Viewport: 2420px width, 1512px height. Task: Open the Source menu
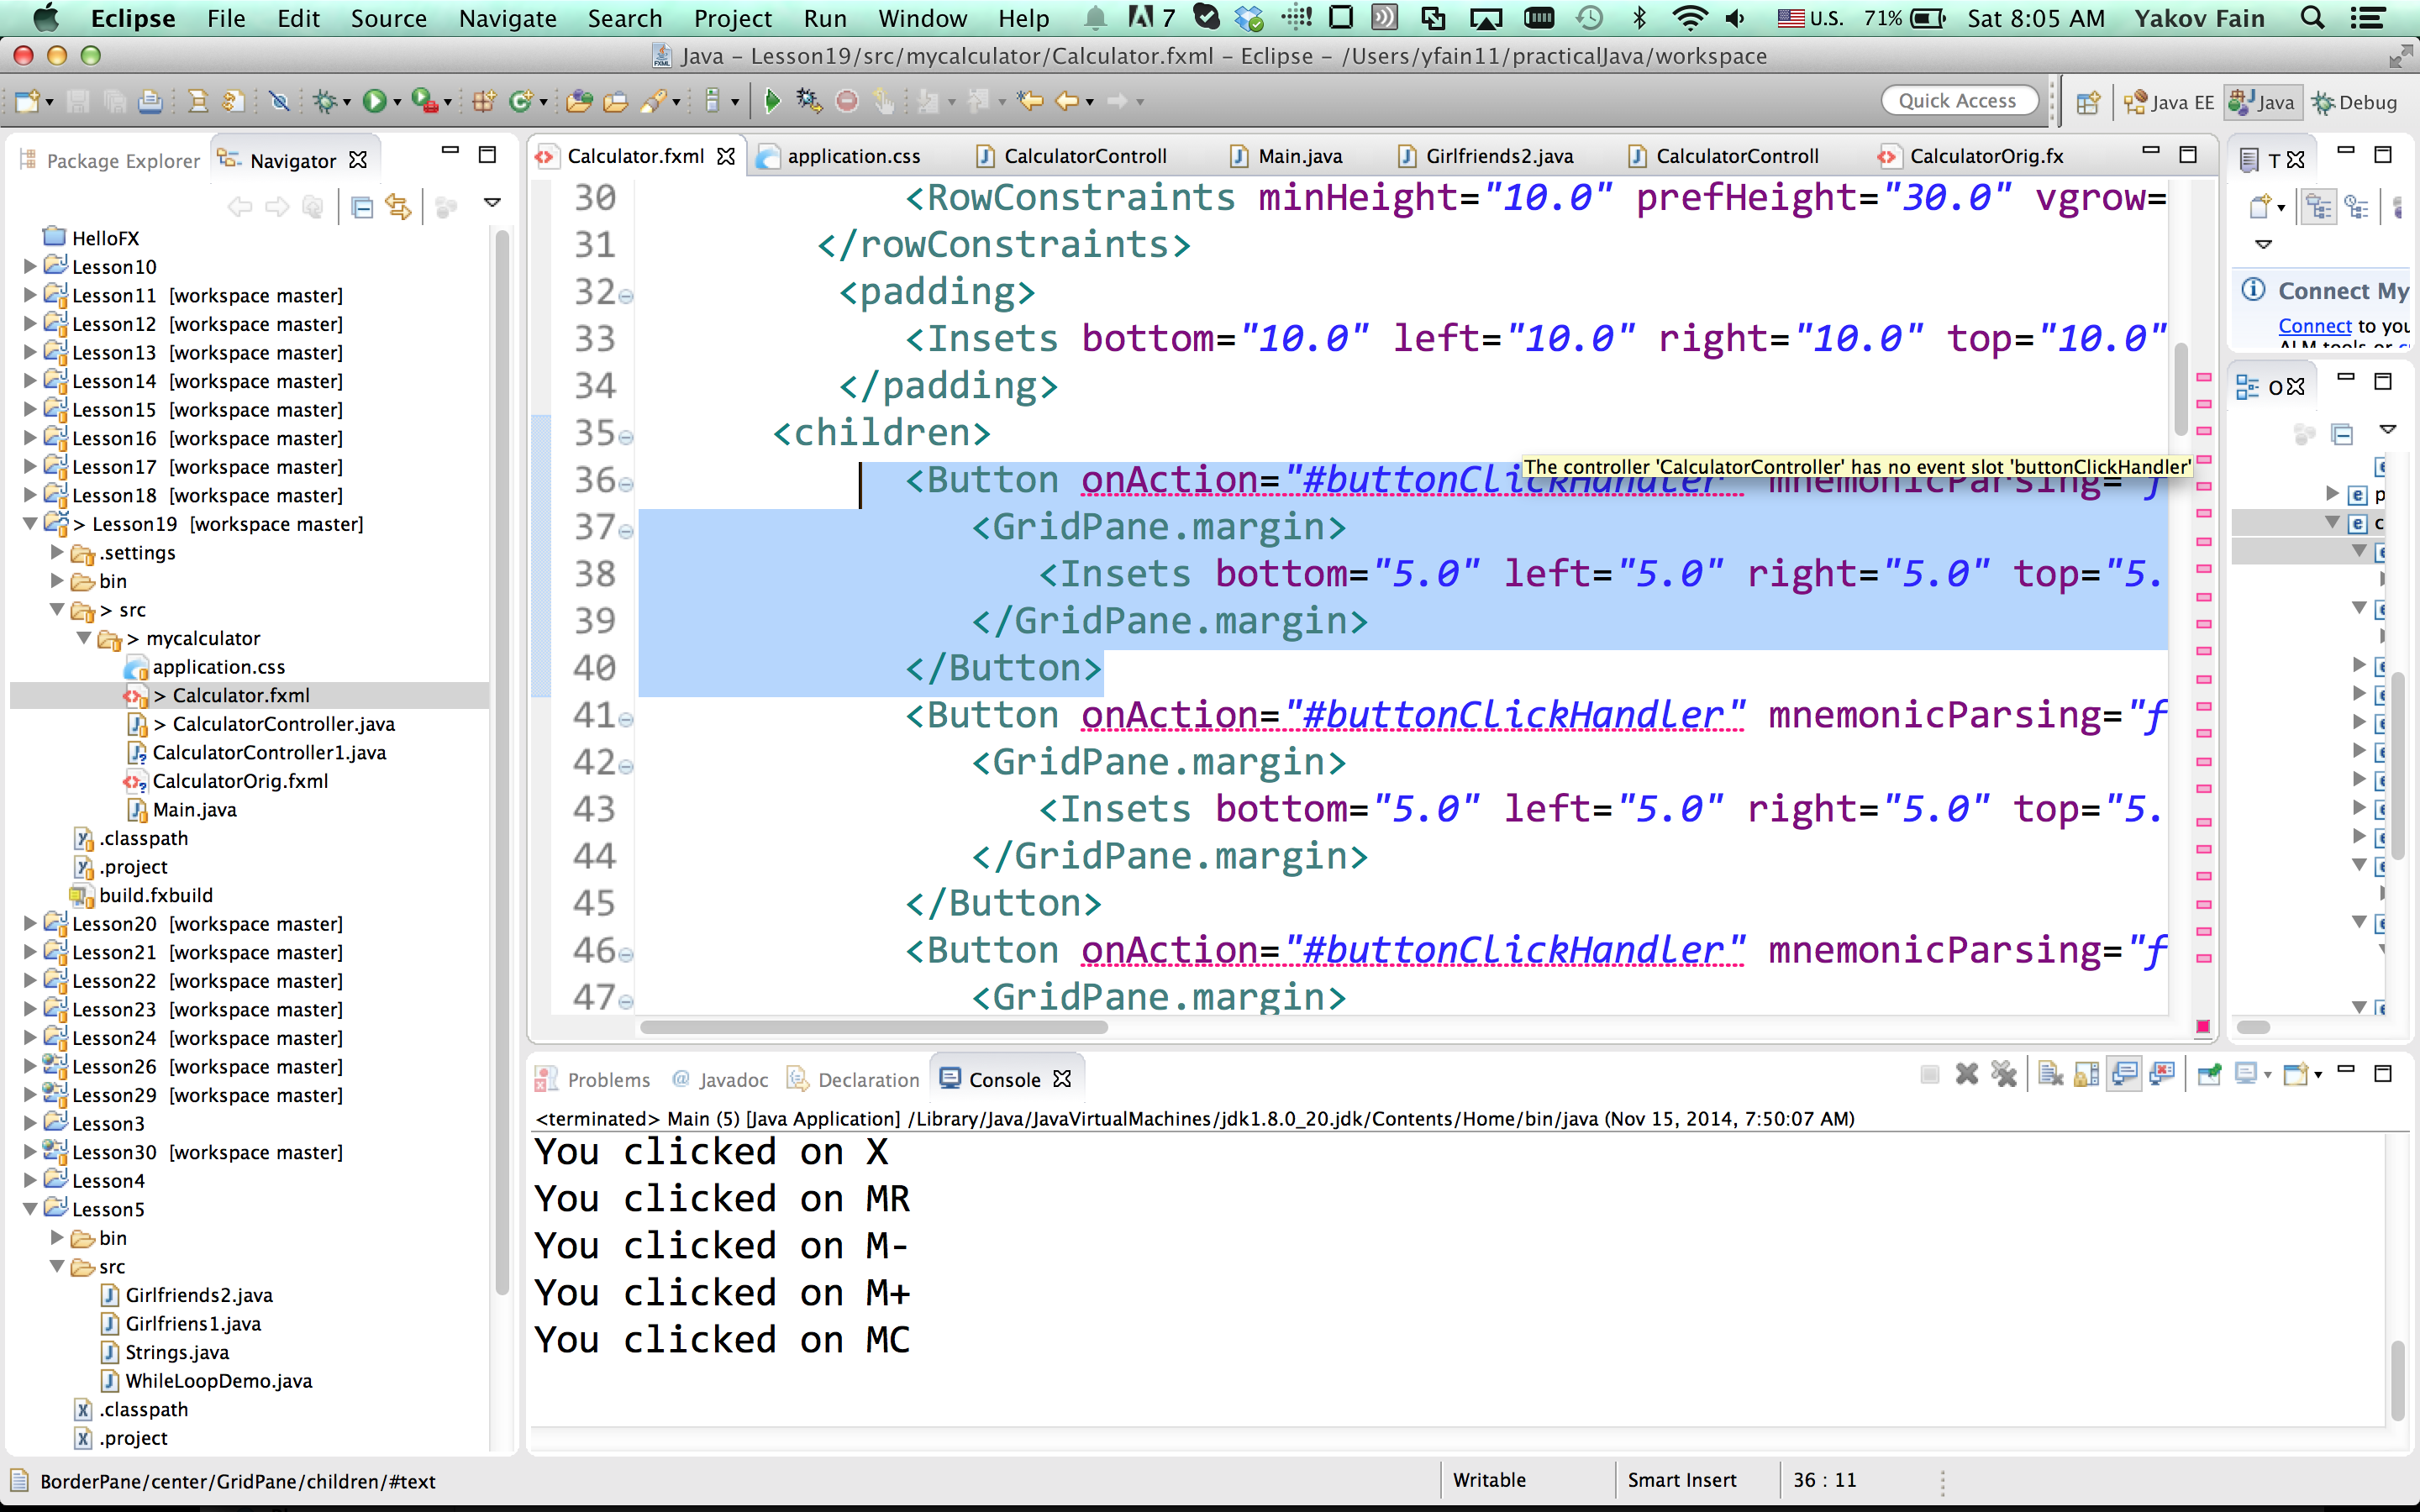[x=388, y=18]
